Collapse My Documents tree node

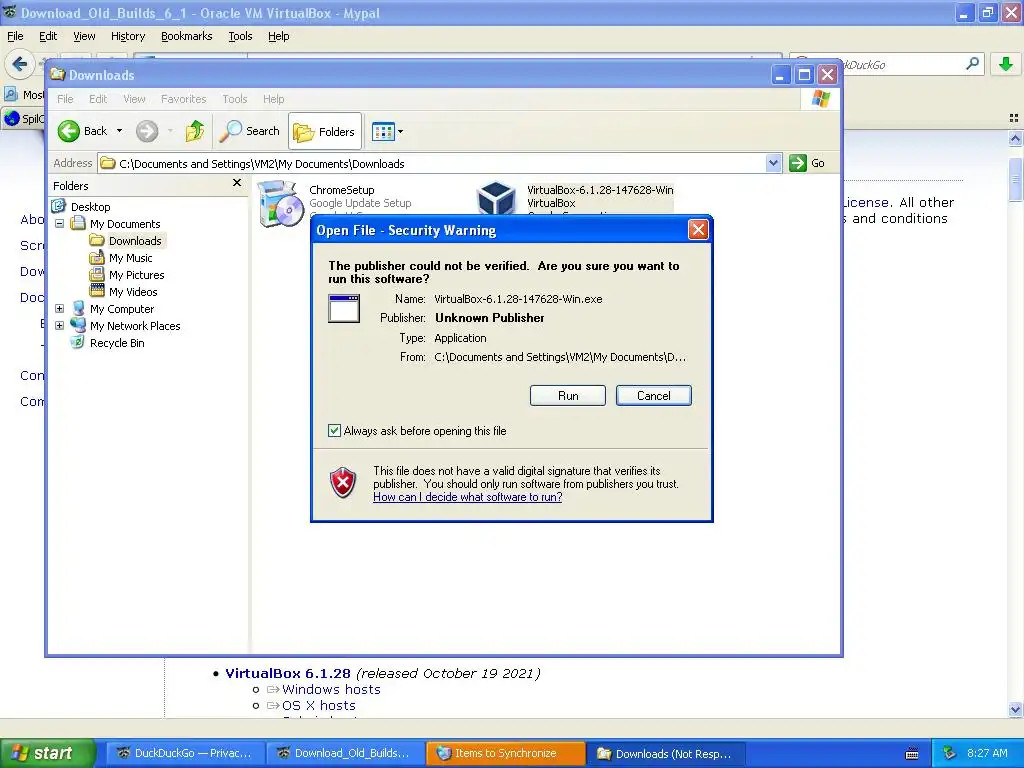(59, 224)
